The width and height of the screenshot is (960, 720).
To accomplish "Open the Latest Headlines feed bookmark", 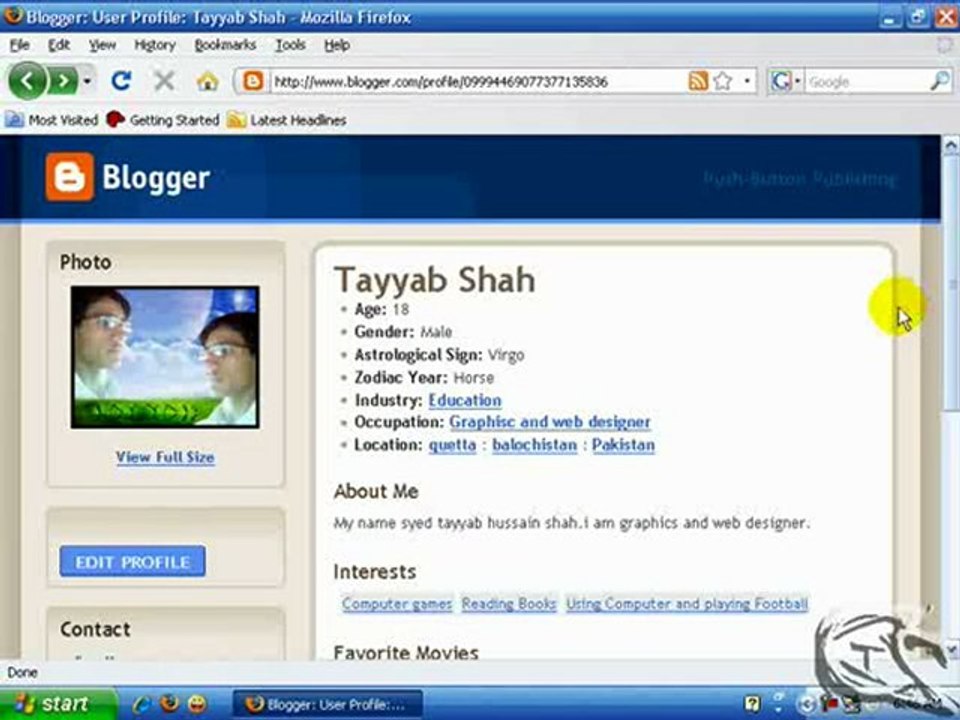I will point(287,119).
